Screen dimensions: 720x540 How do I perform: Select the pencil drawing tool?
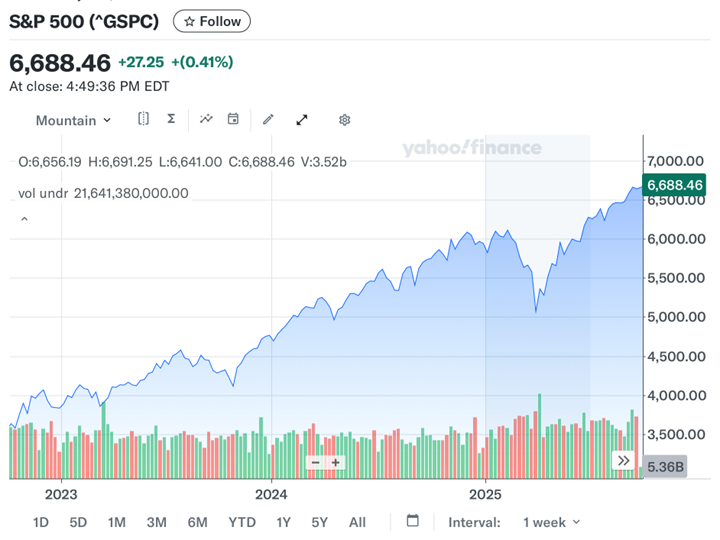[268, 120]
